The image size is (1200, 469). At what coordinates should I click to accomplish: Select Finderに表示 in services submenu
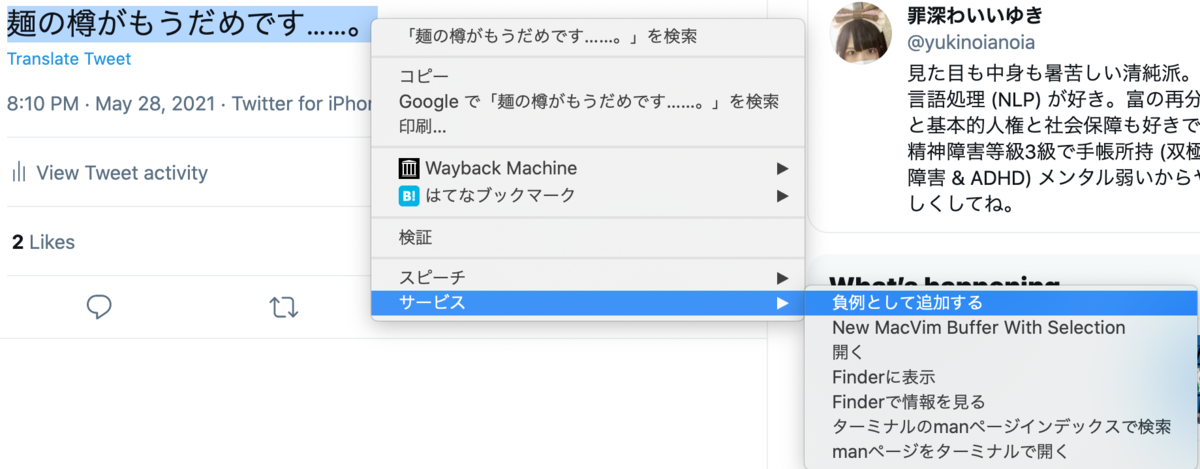[x=1002, y=377]
